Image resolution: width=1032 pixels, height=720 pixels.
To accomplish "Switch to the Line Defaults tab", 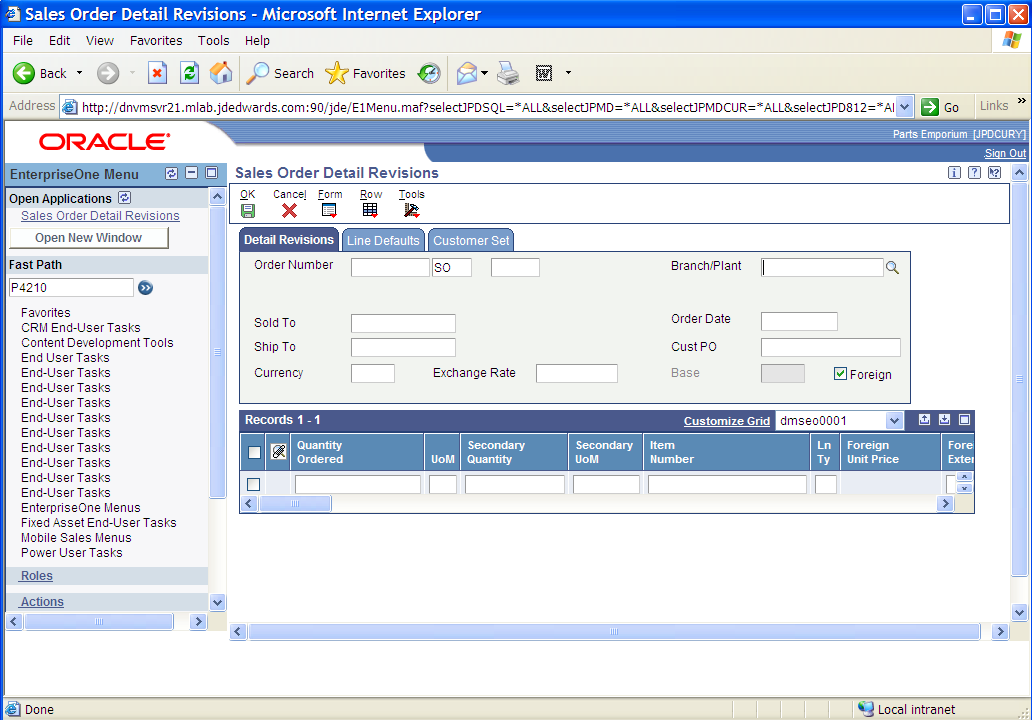I will (383, 240).
